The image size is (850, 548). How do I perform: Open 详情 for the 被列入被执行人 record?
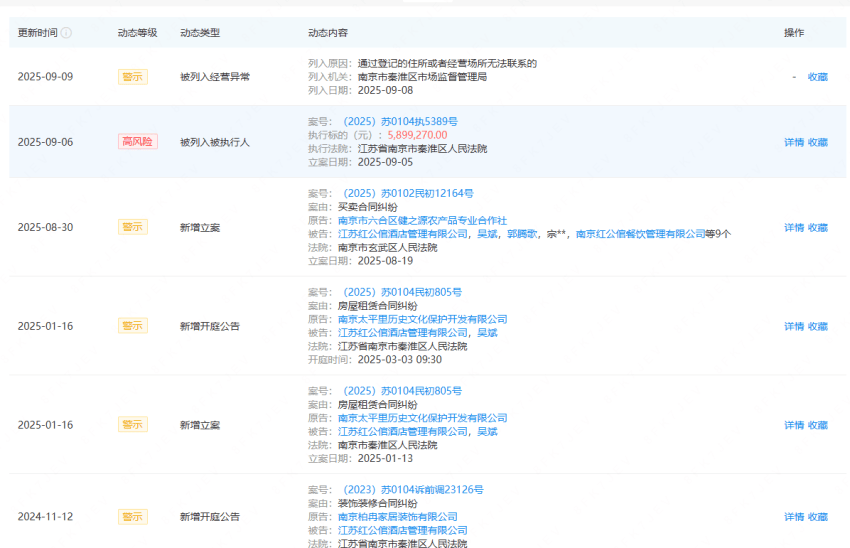pos(793,142)
